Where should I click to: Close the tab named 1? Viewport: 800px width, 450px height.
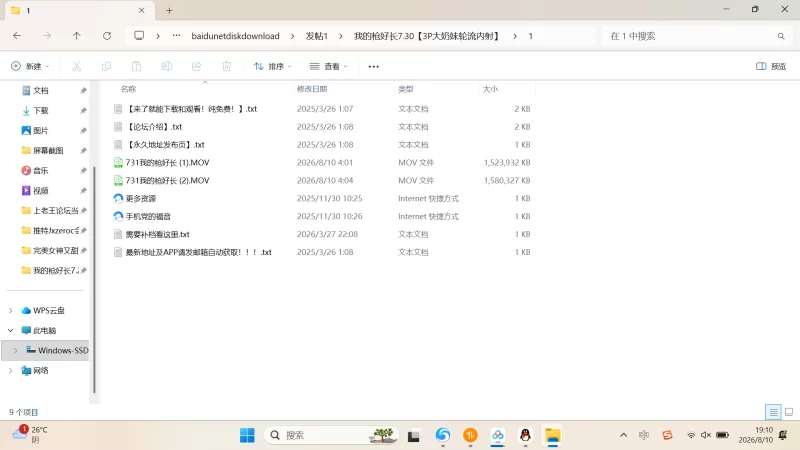[141, 10]
